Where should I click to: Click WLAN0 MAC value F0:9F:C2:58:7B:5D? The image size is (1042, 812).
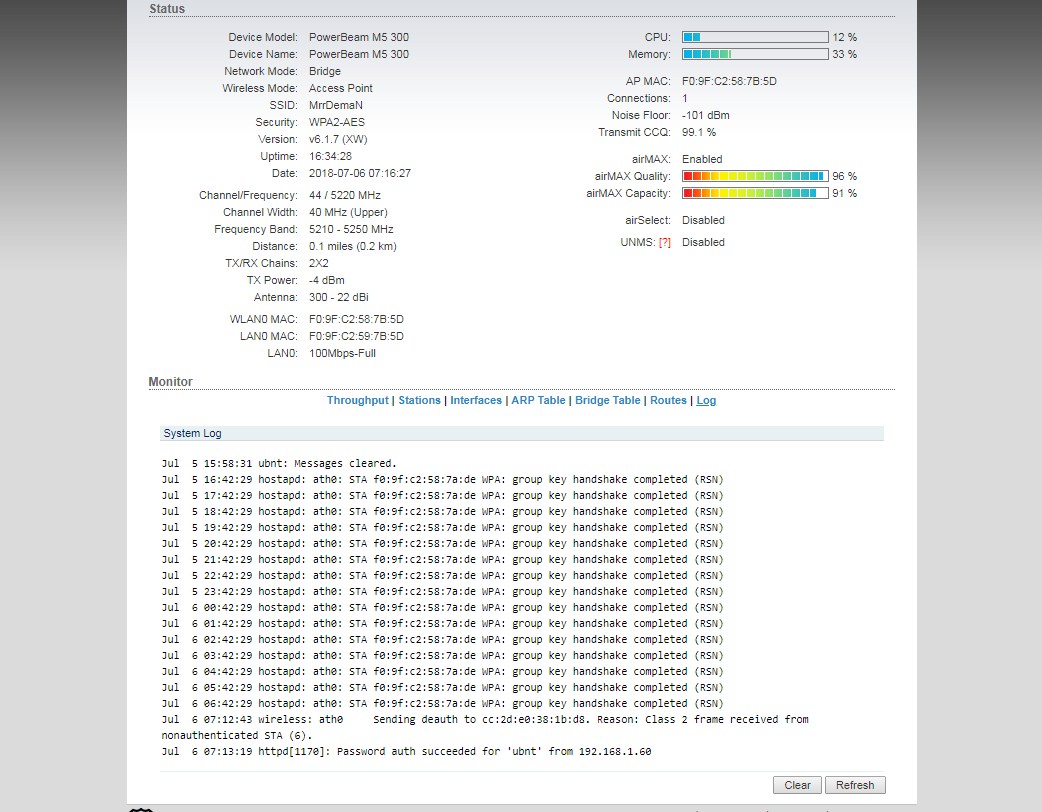pos(356,319)
